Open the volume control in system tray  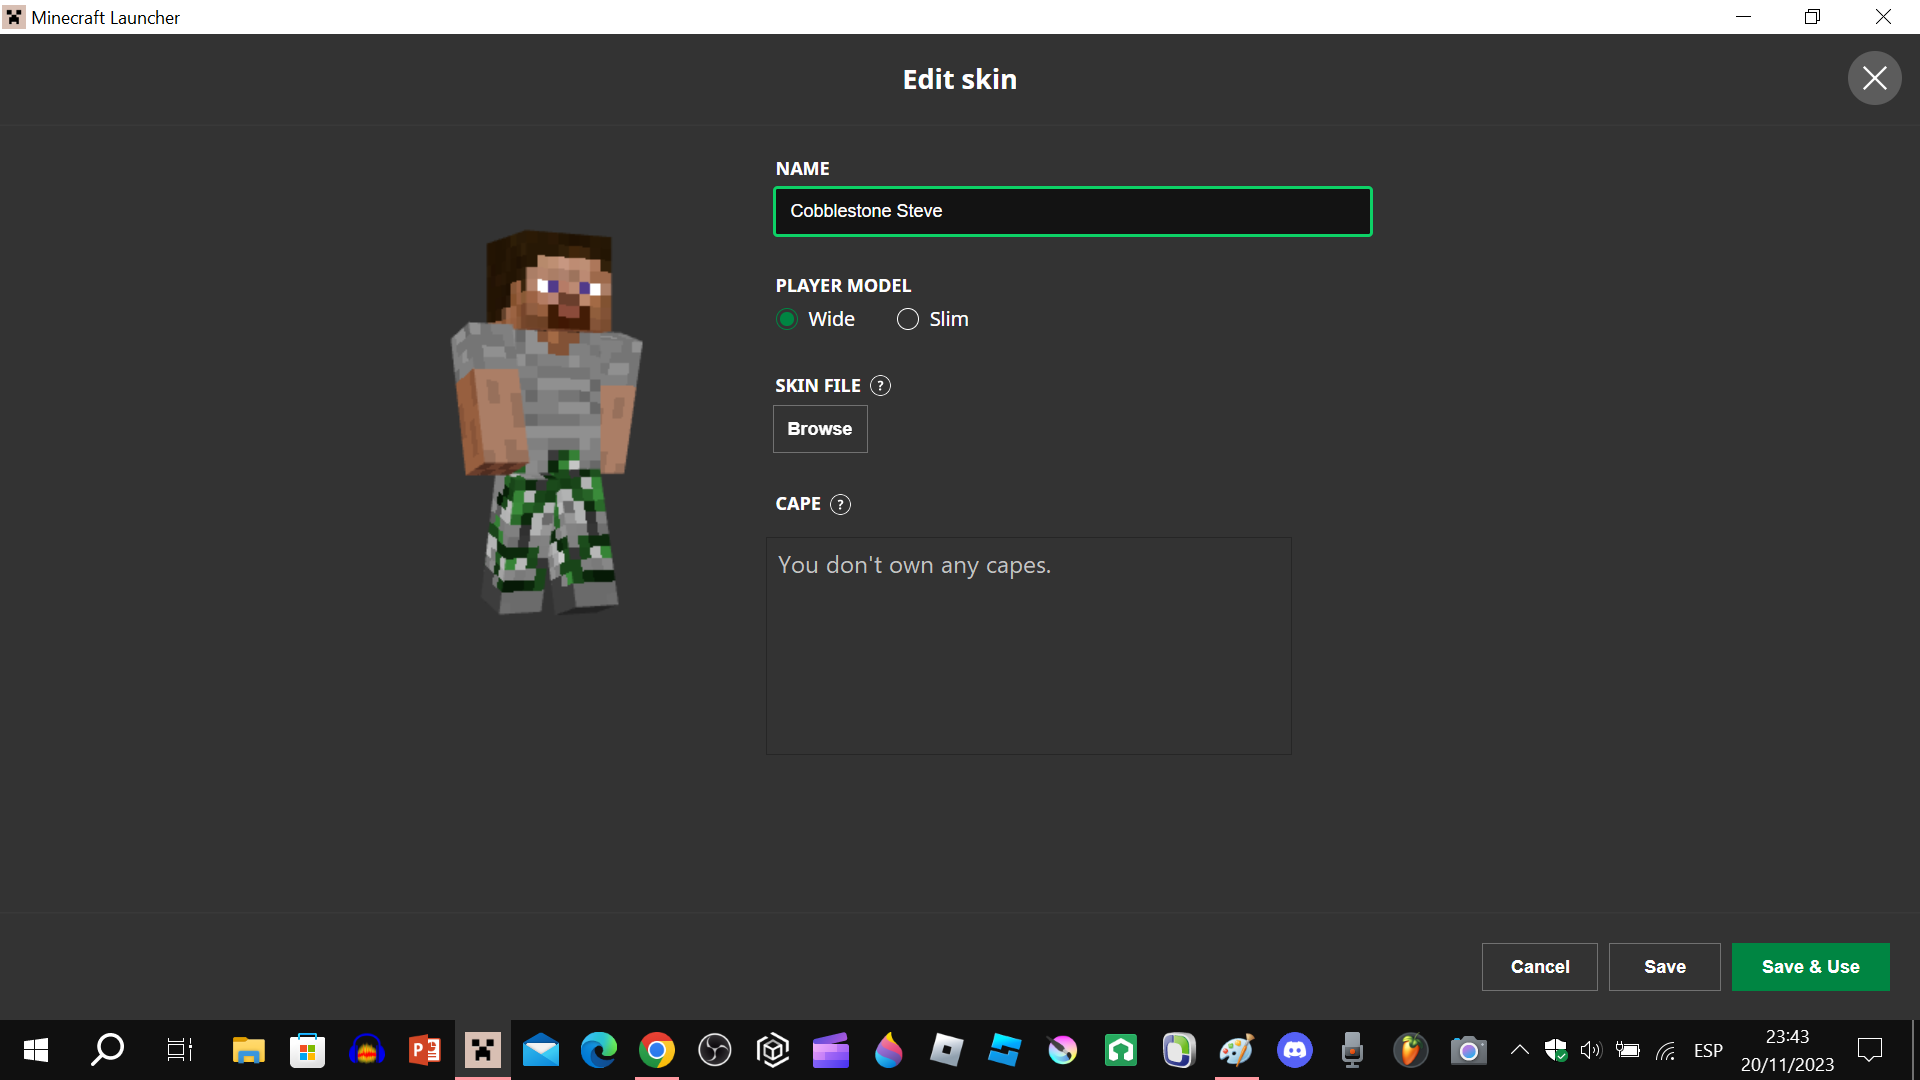coord(1590,1050)
